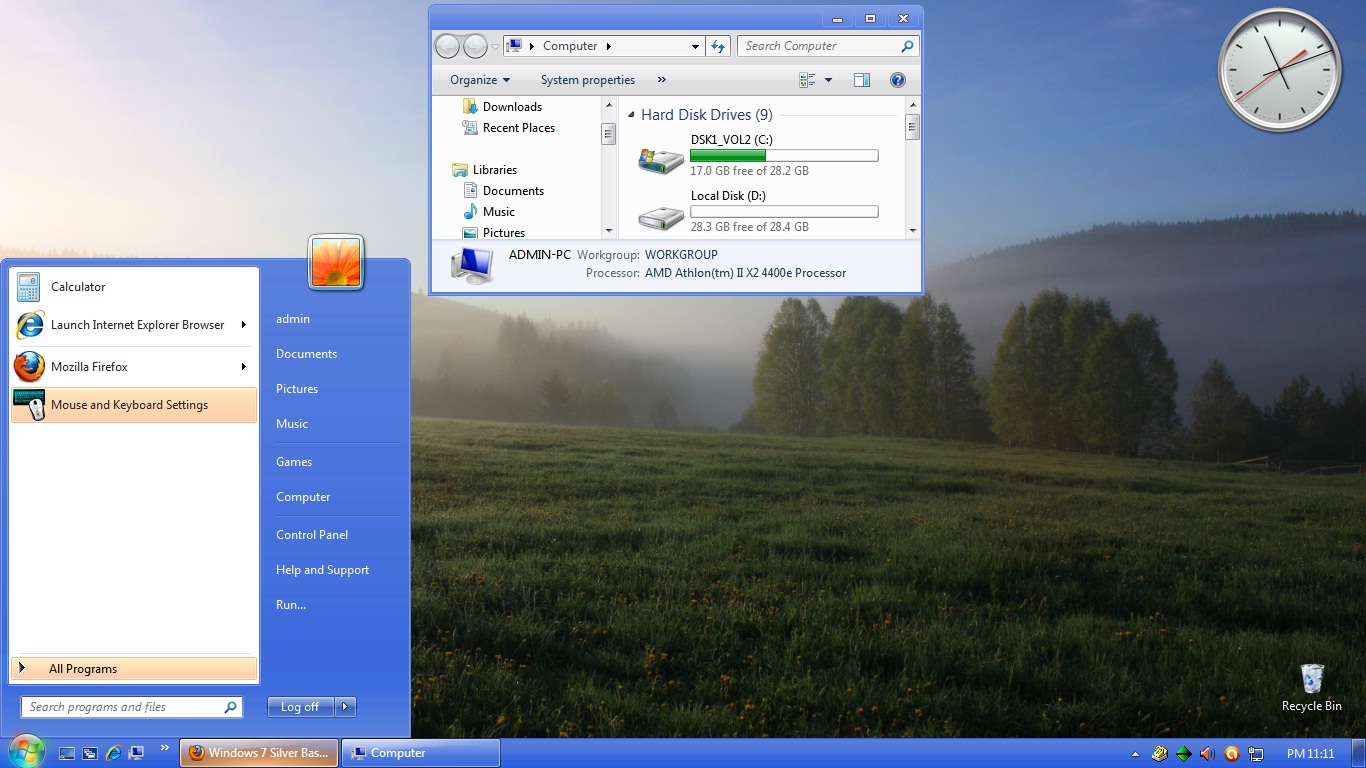Click the green space usage bar of DSK1_VOL2
This screenshot has height=768, width=1366.
729,156
